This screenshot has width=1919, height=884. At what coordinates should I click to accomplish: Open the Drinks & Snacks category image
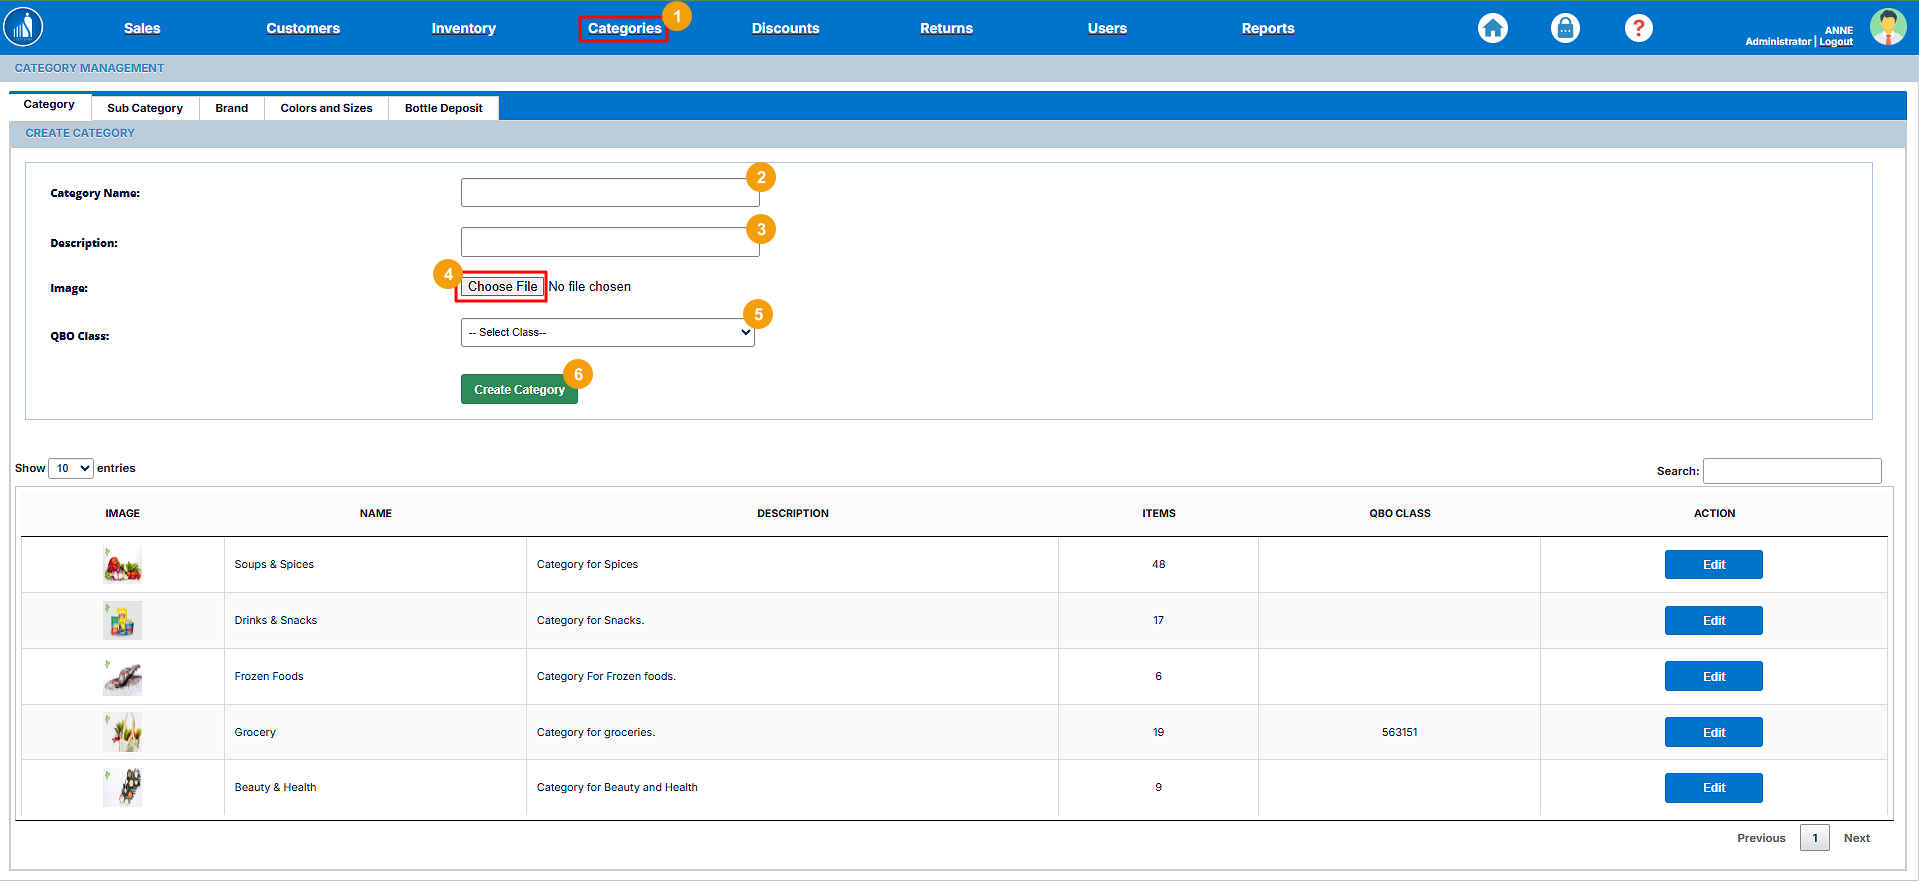click(x=123, y=621)
